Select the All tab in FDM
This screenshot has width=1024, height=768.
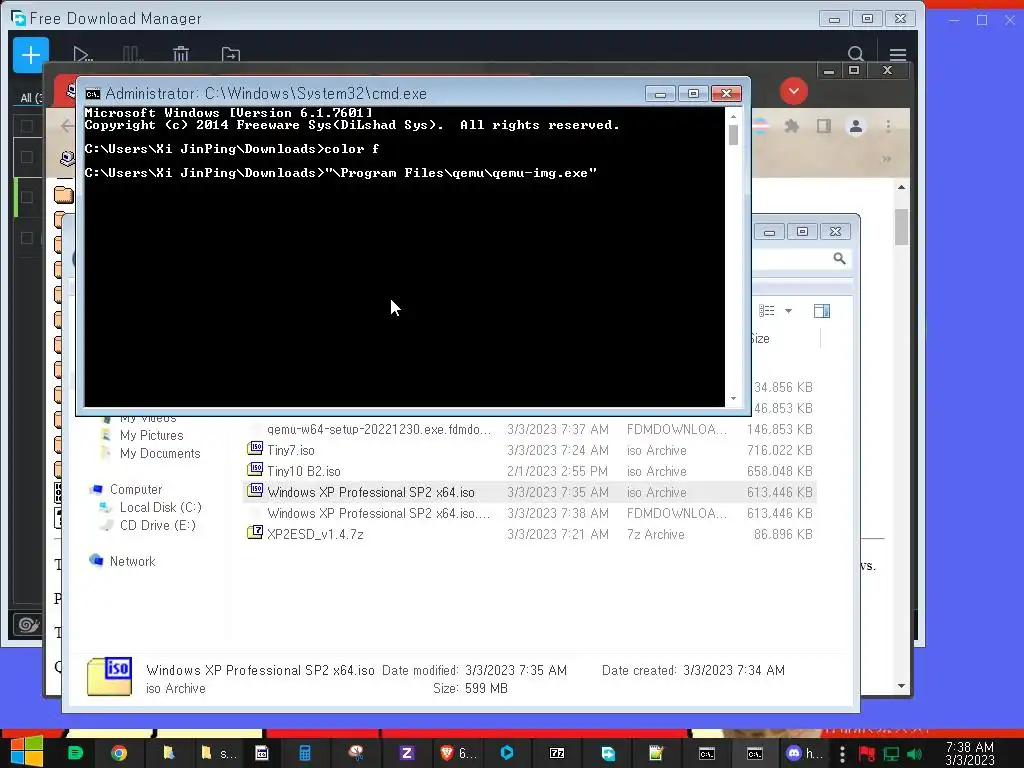tap(30, 97)
